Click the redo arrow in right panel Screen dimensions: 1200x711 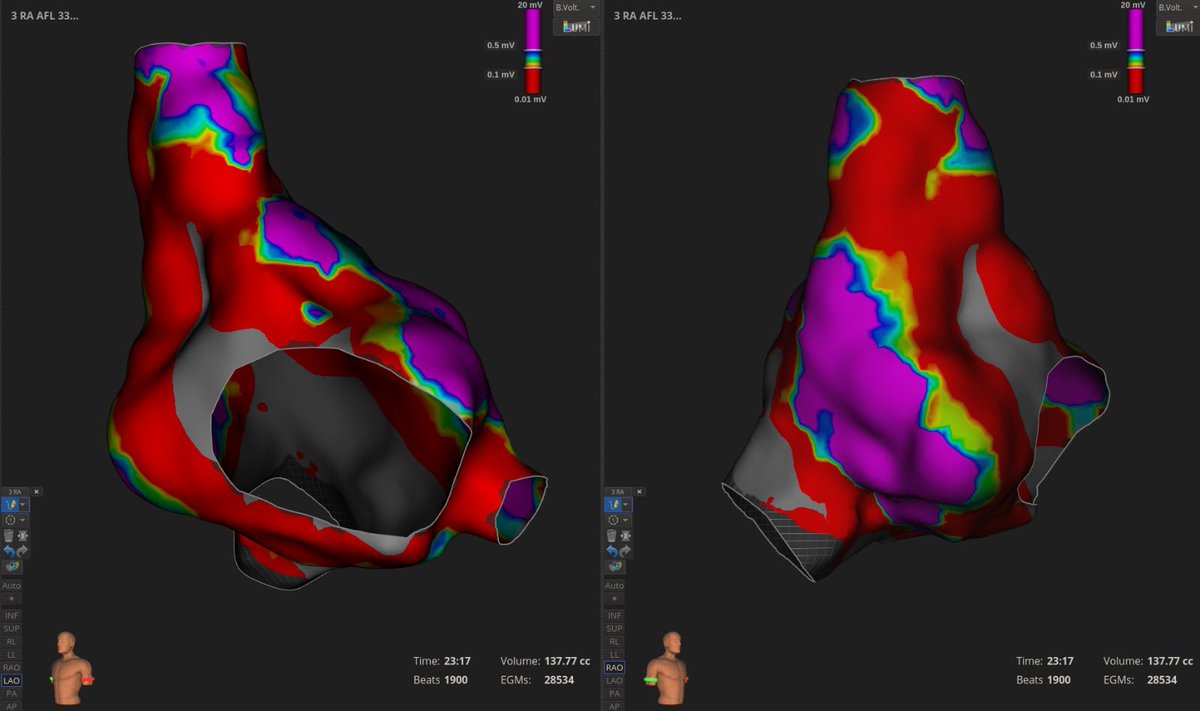(x=626, y=551)
